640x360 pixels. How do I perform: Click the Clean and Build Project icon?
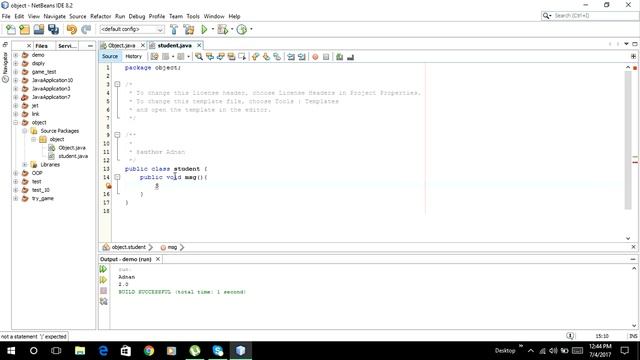point(189,29)
